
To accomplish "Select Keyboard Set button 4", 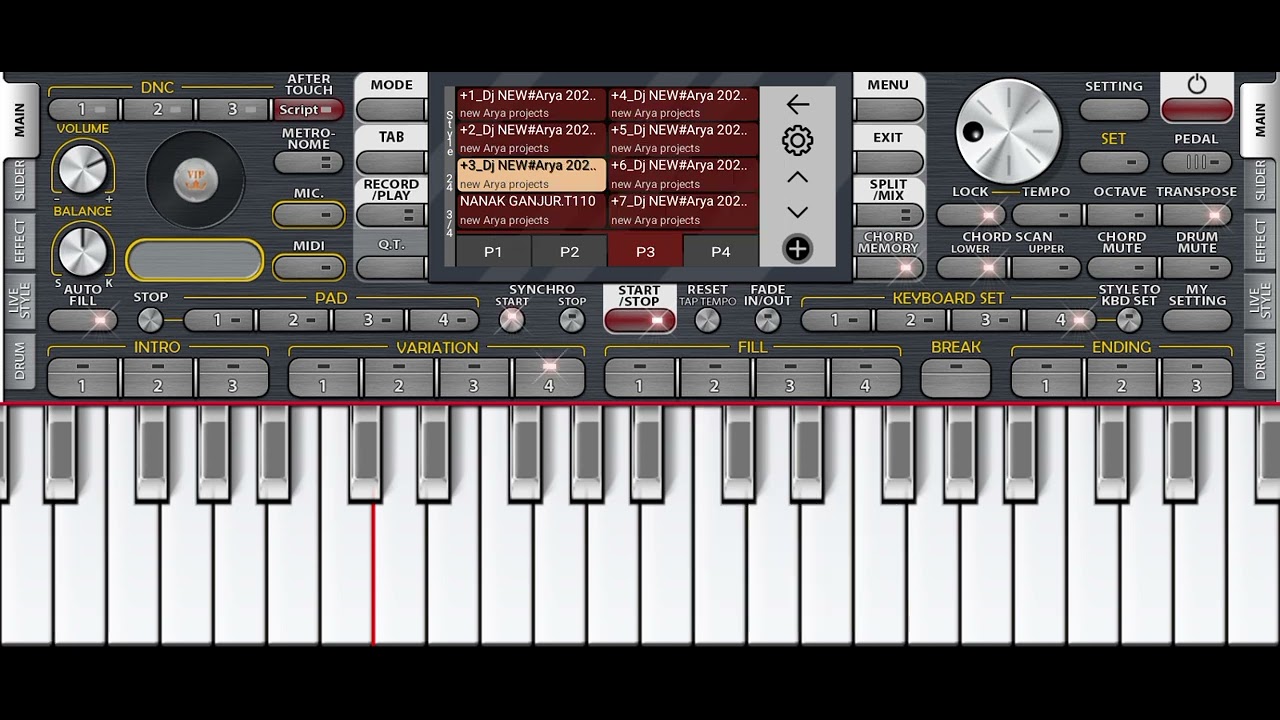I will click(1060, 320).
